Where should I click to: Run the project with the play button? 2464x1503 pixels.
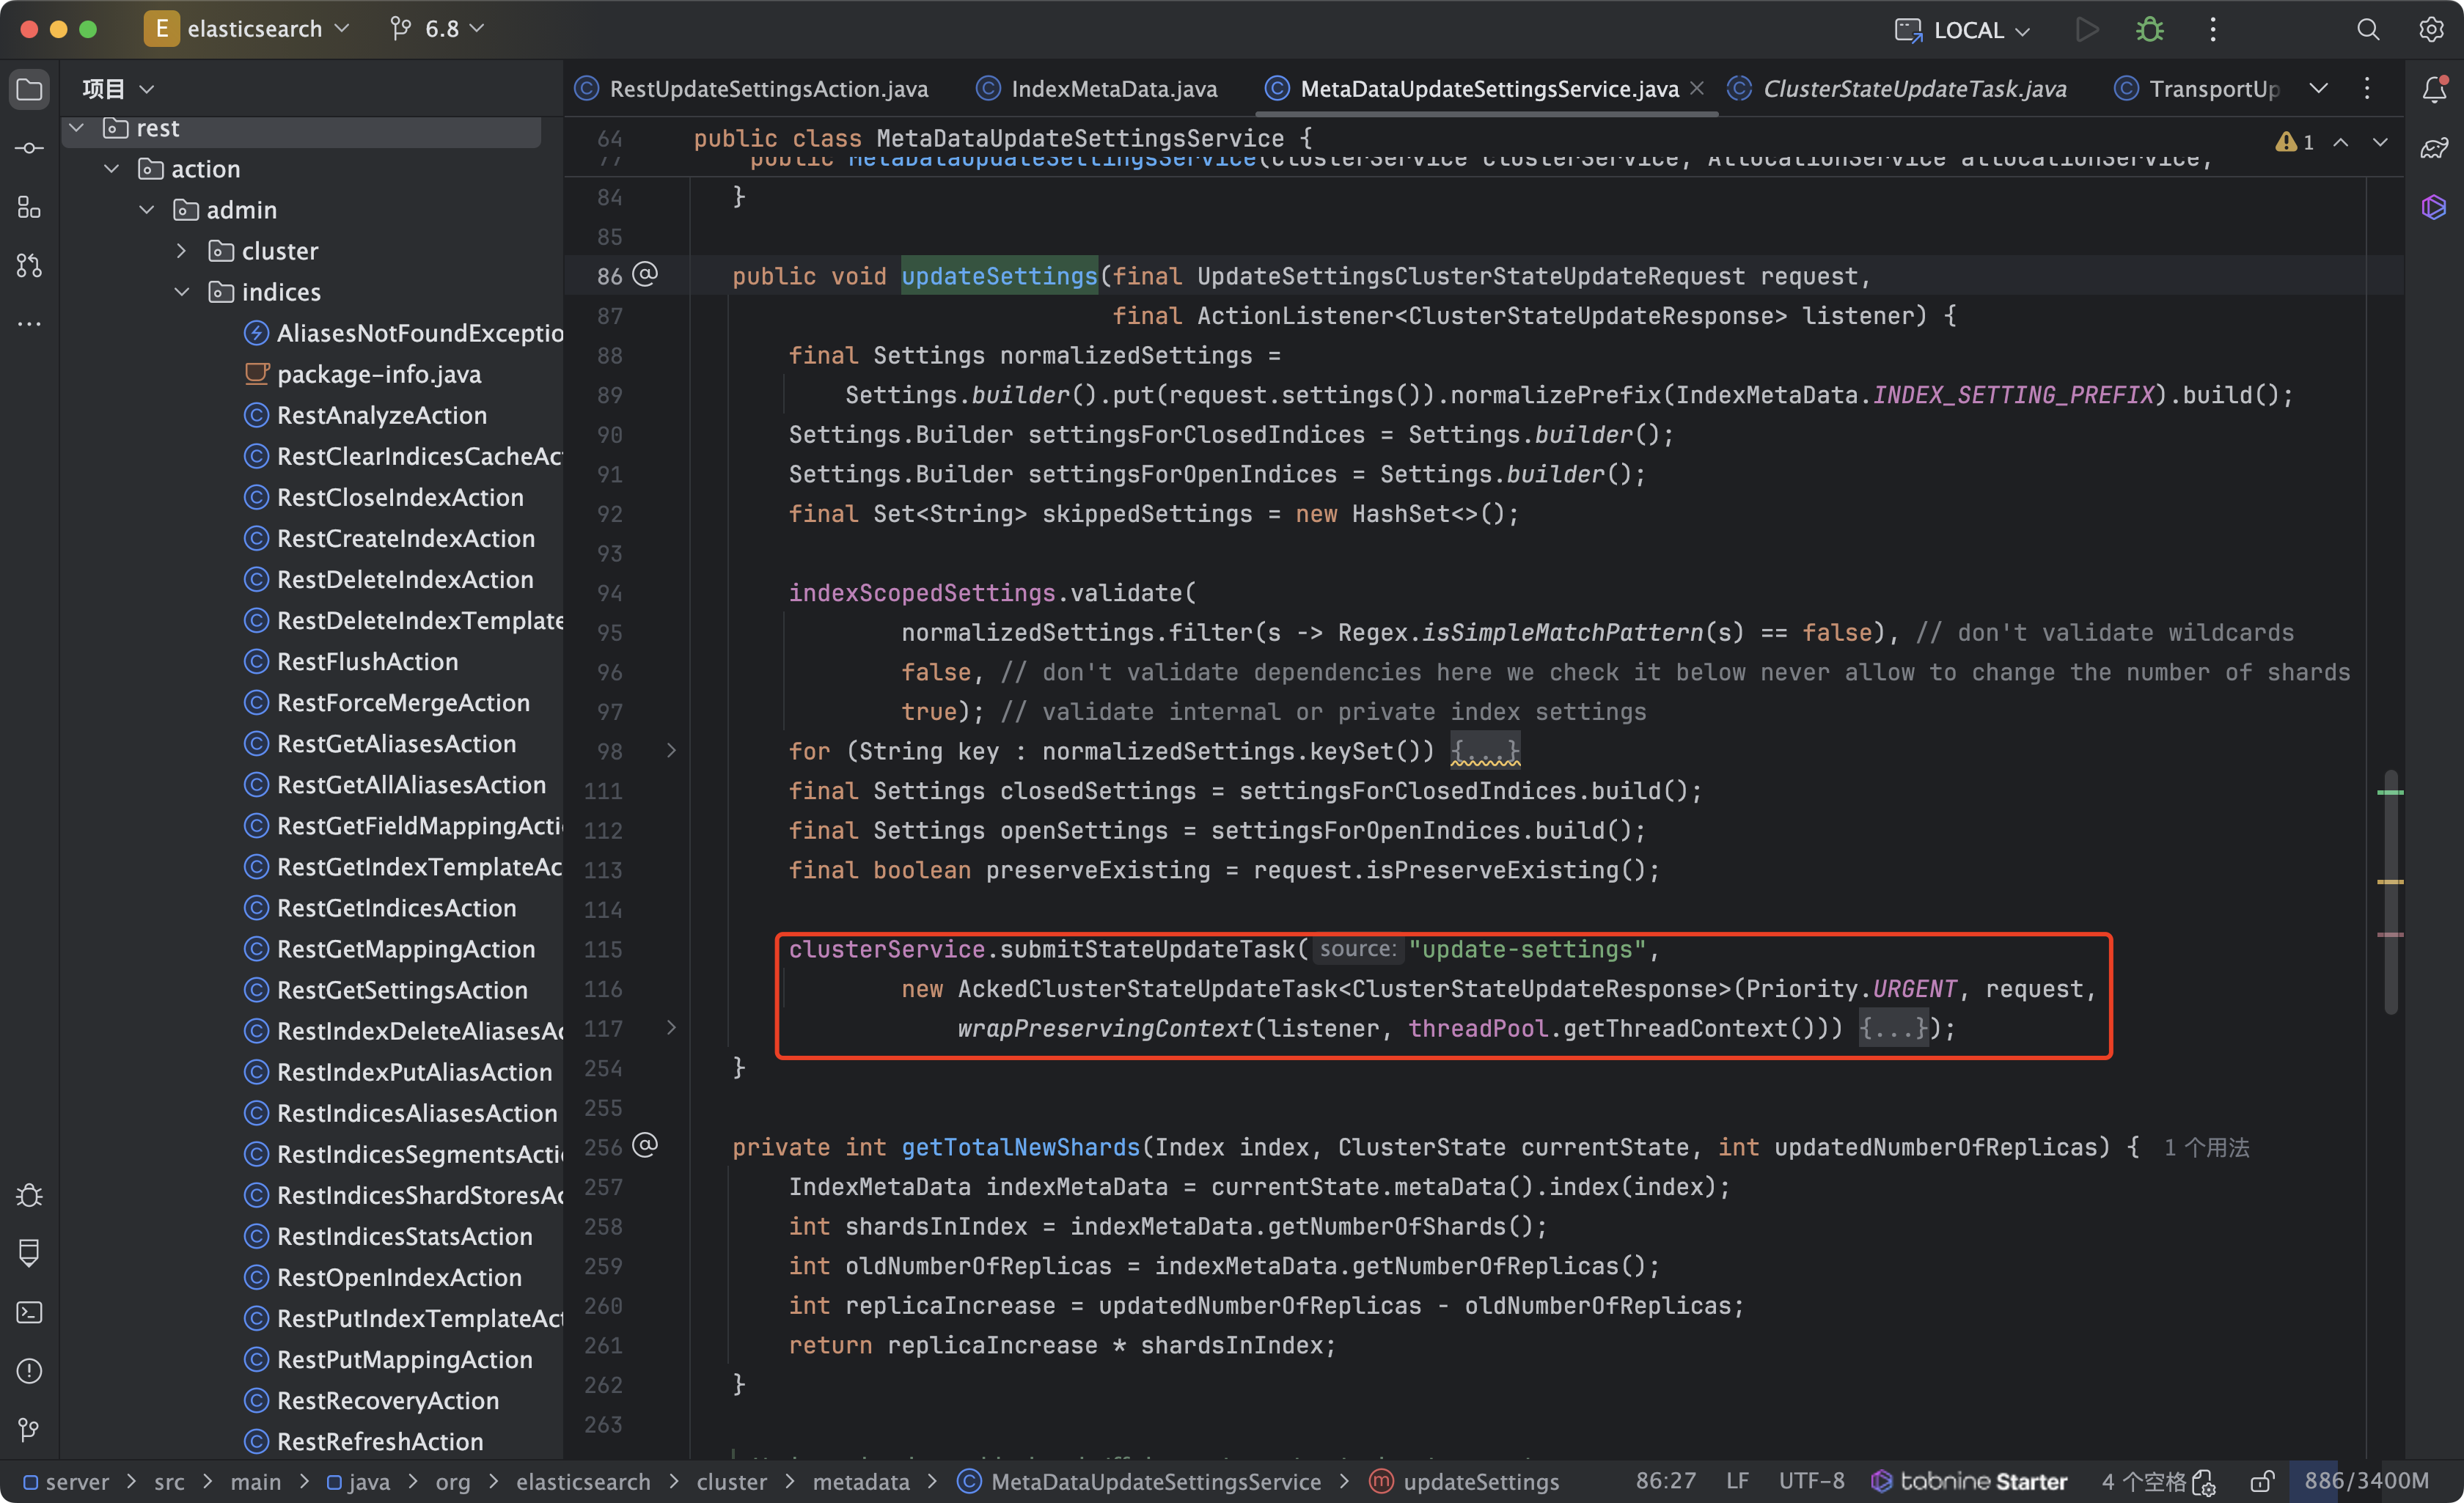[x=2087, y=29]
